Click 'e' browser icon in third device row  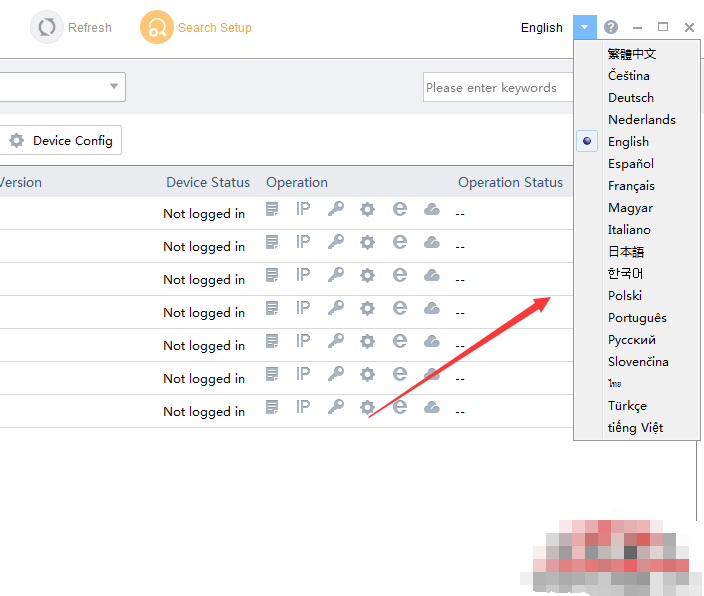click(x=400, y=275)
